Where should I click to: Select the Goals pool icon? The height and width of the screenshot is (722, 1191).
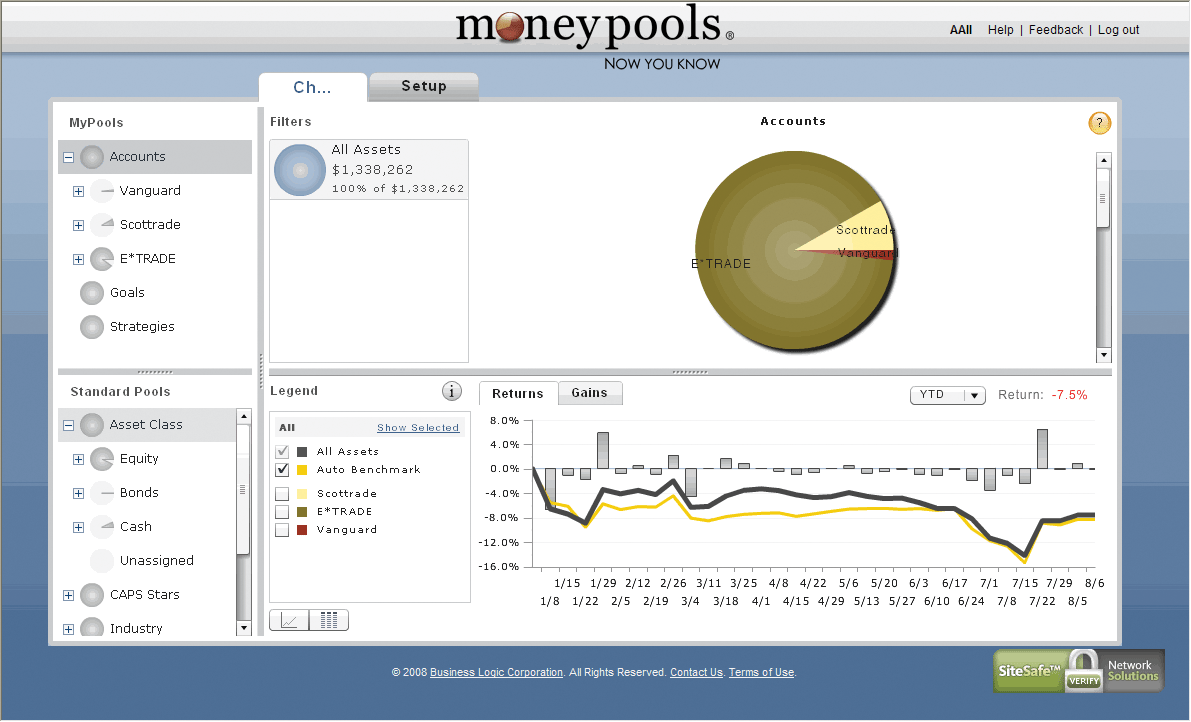click(x=92, y=293)
